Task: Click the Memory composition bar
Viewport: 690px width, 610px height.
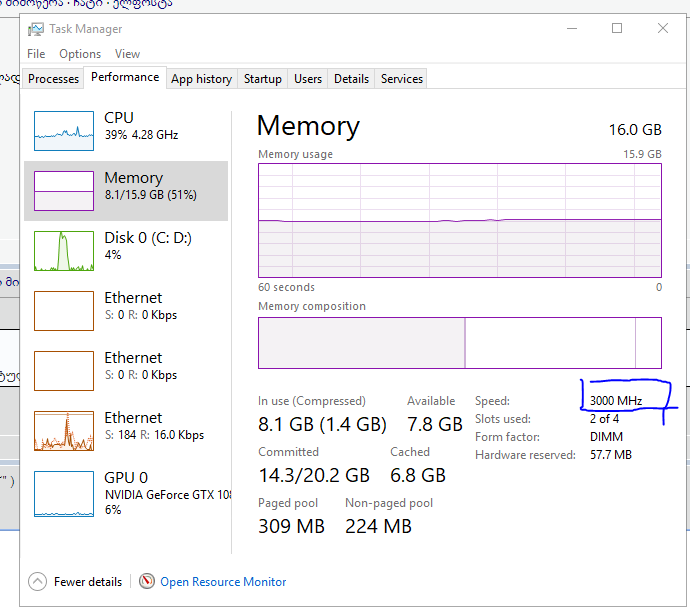Action: point(460,343)
